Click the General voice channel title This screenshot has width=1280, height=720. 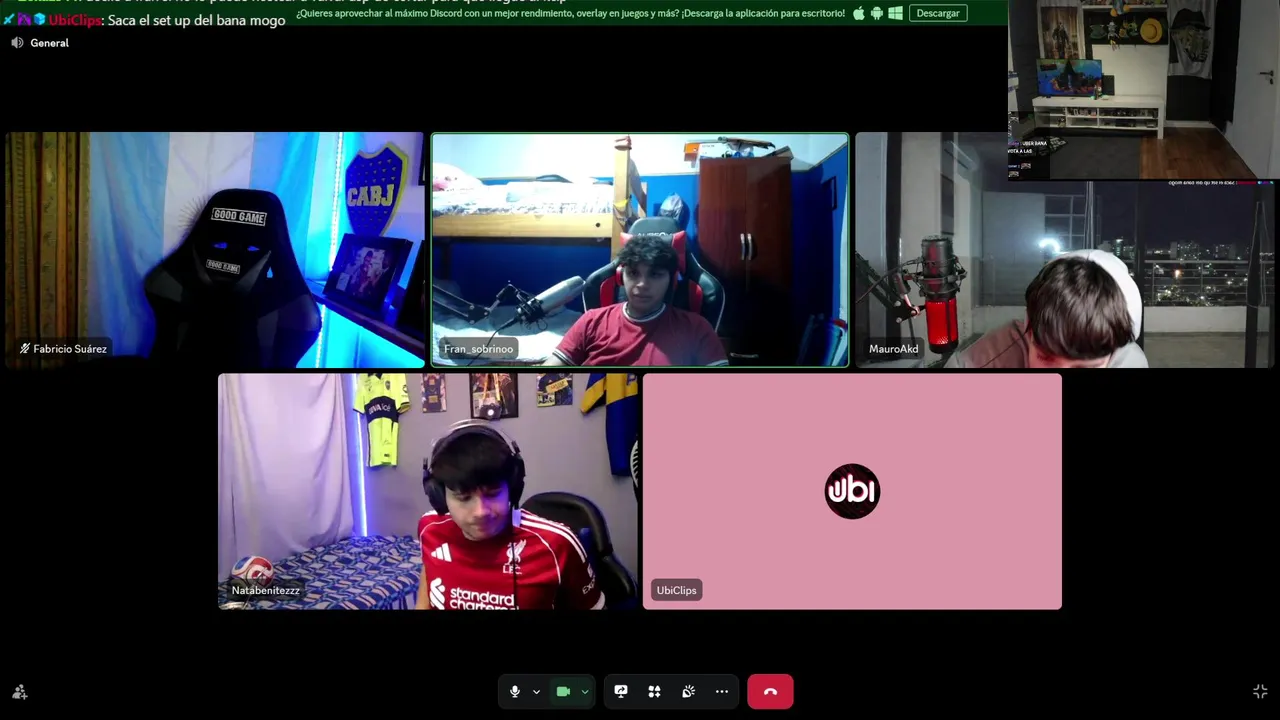(50, 43)
